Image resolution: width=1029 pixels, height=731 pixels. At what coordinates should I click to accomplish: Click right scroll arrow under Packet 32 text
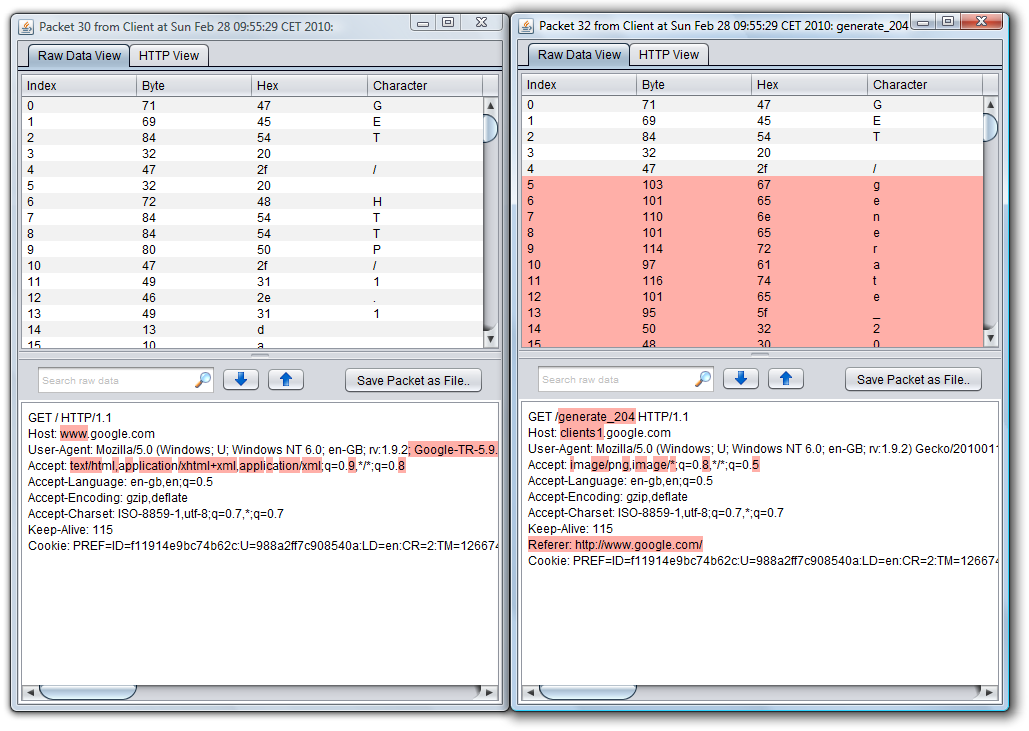coord(990,692)
